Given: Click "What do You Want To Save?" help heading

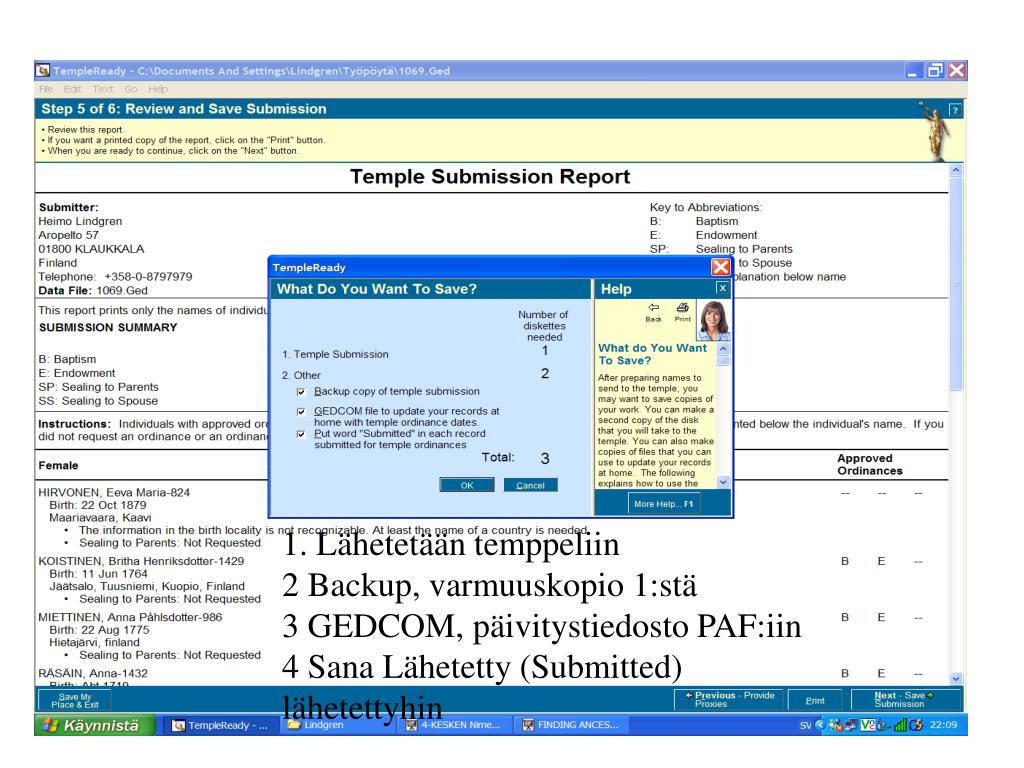Looking at the screenshot, I should [652, 354].
